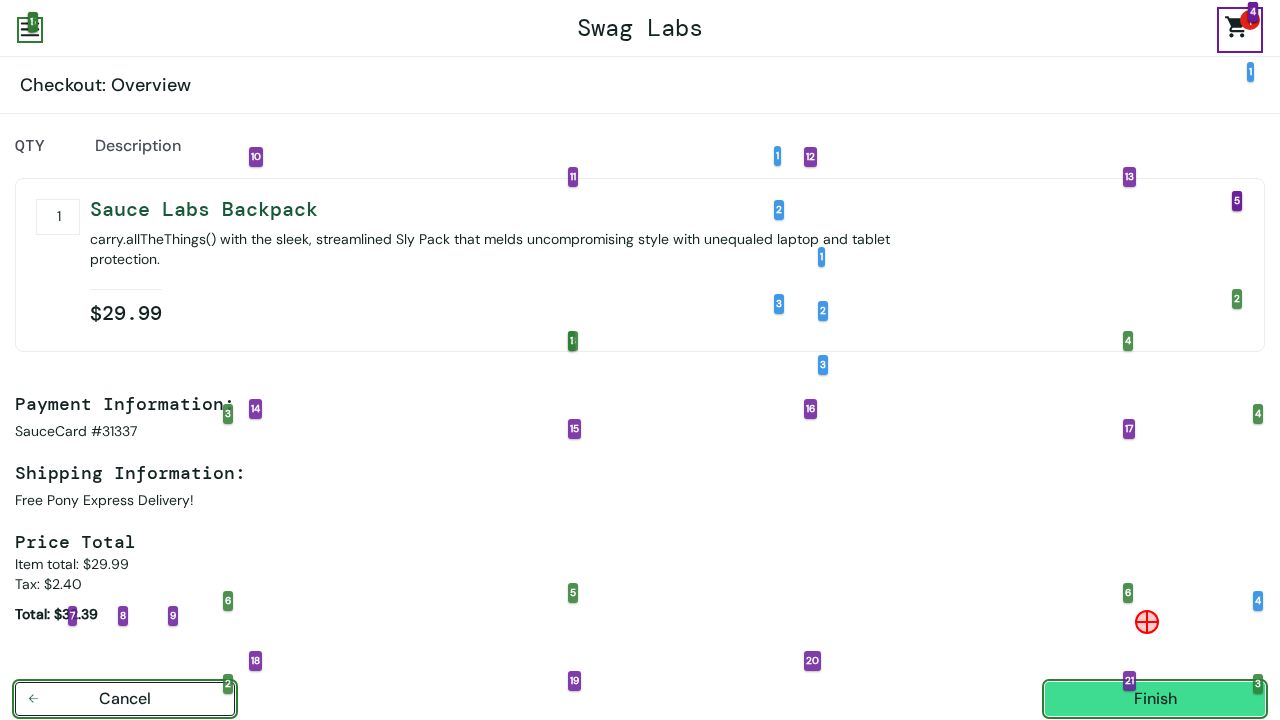Click the item quantity box showing 1
1280x720 pixels.
point(58,217)
